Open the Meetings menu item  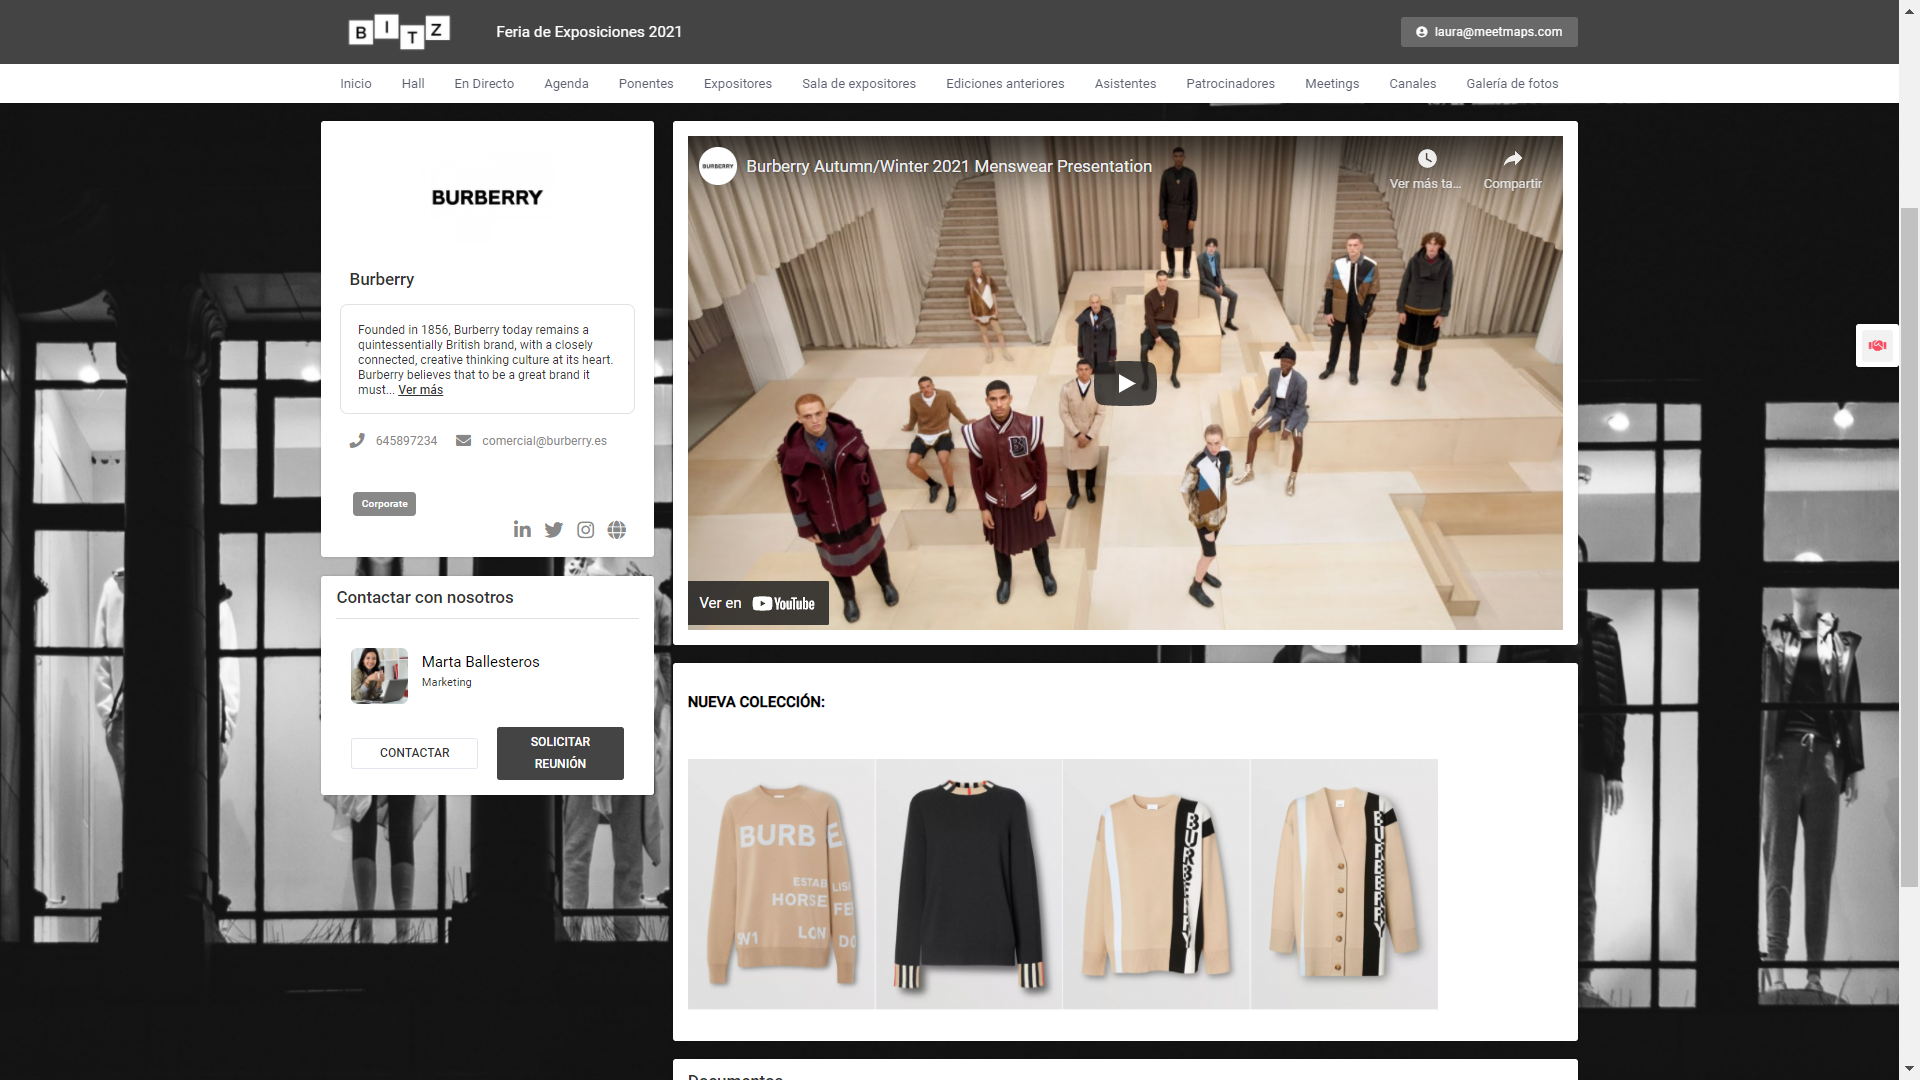tap(1332, 84)
